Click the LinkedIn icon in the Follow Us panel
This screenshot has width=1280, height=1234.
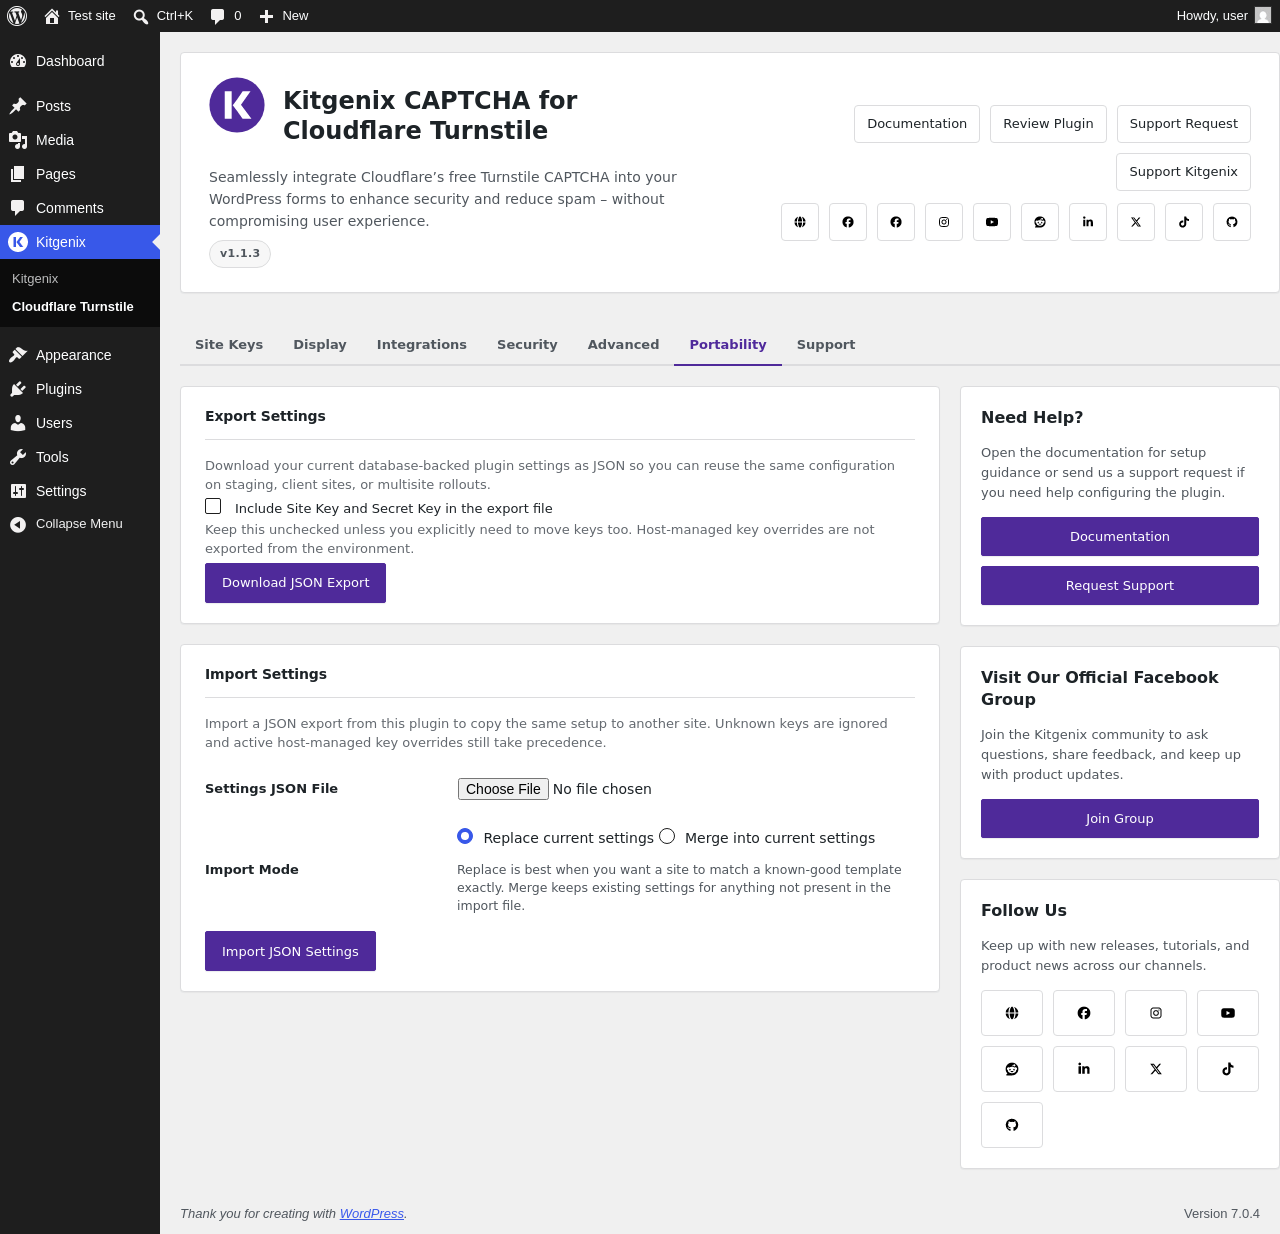pos(1084,1069)
